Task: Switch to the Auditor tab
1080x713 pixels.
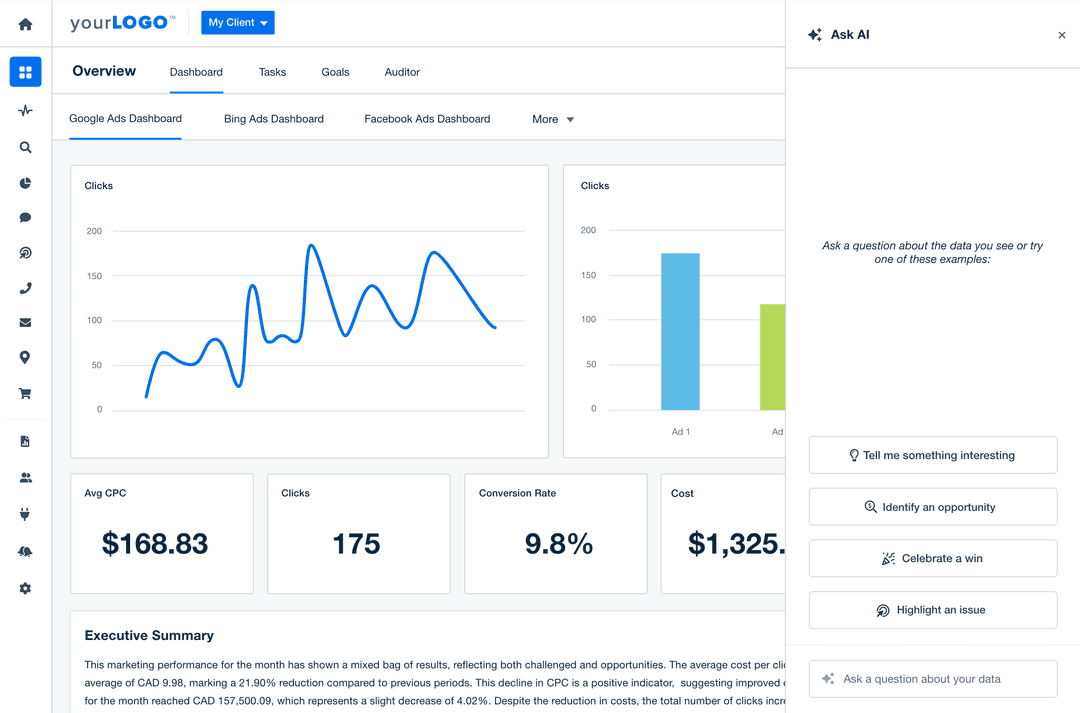Action: [402, 72]
